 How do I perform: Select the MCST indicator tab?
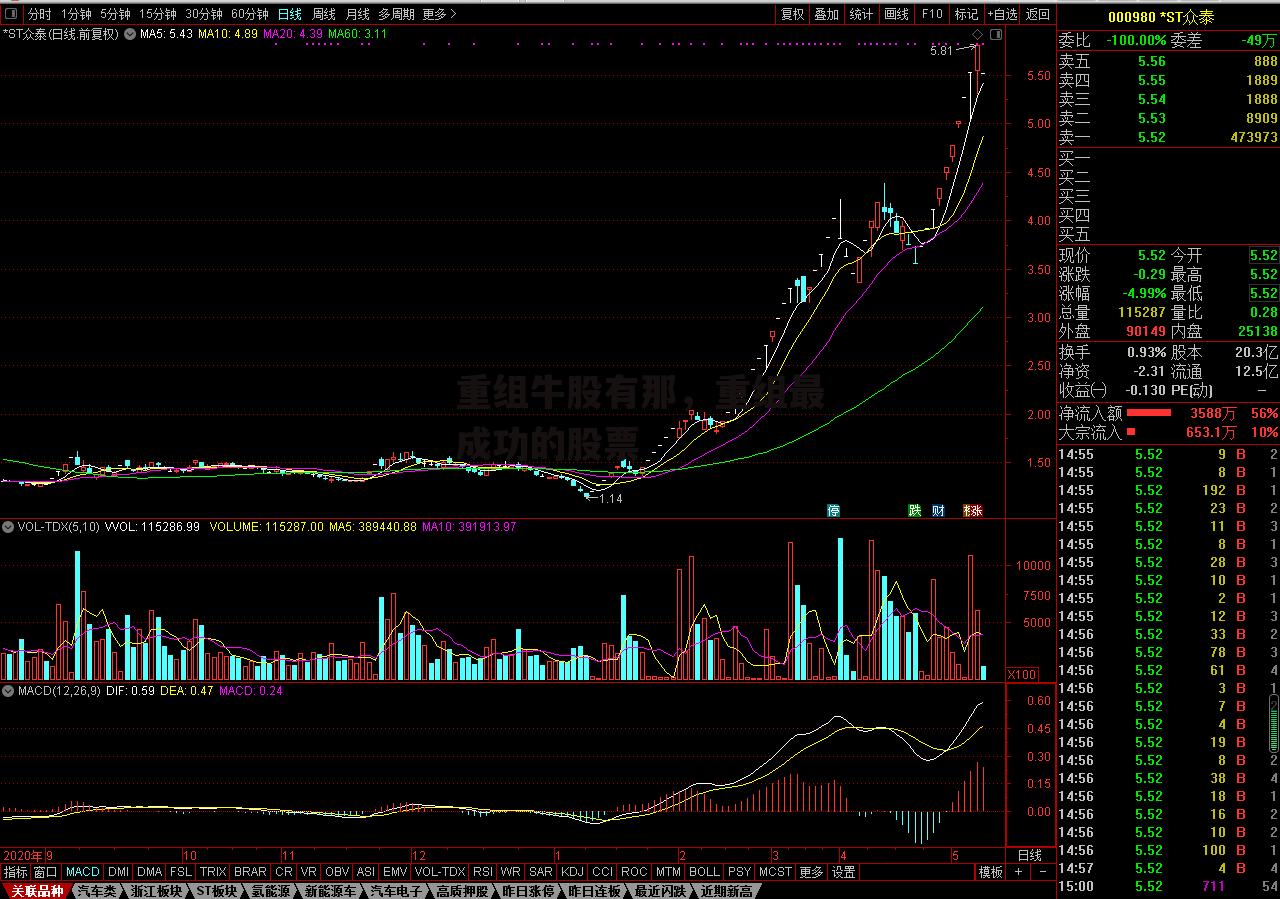[775, 872]
